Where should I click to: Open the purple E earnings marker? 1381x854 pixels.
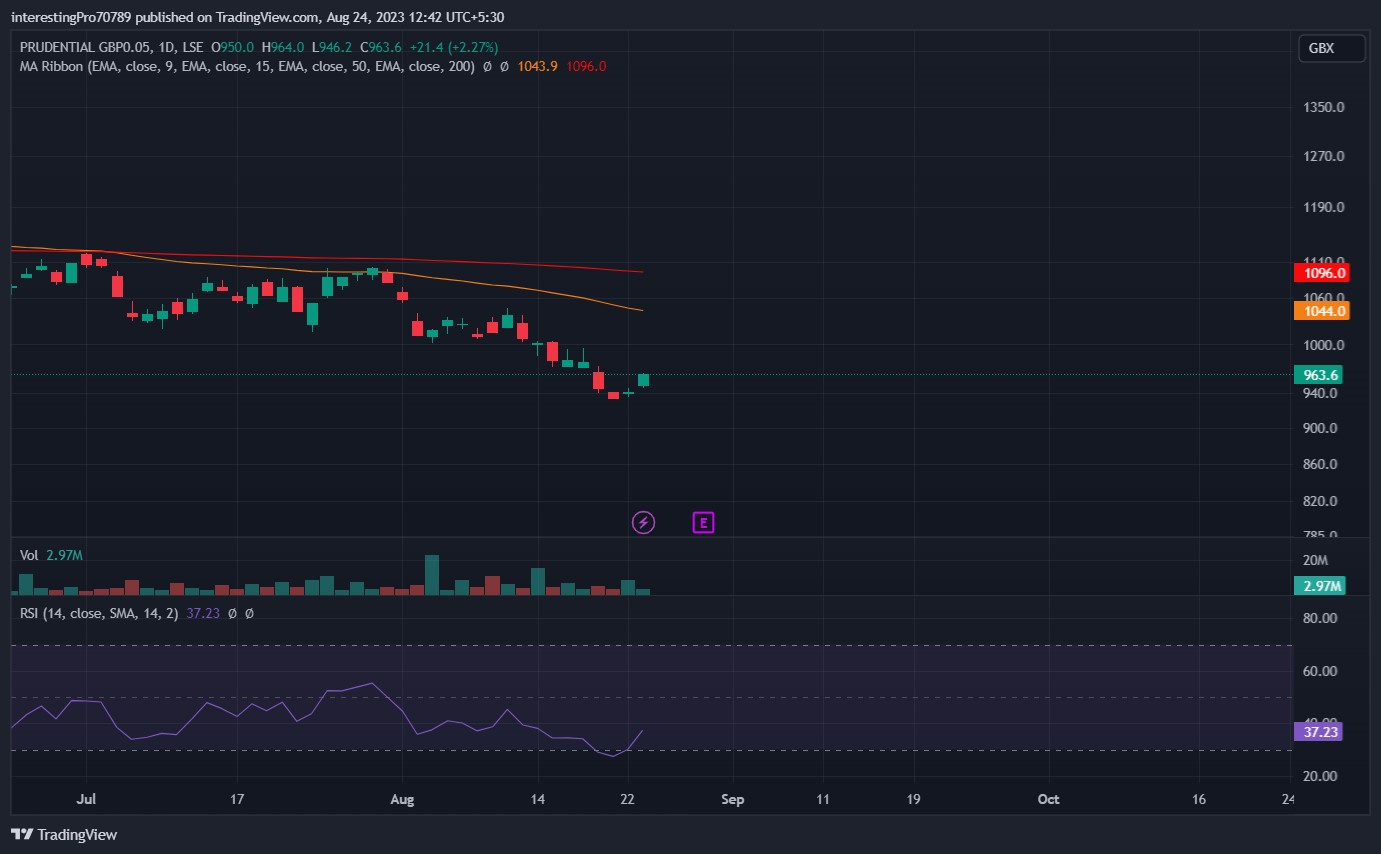[704, 522]
